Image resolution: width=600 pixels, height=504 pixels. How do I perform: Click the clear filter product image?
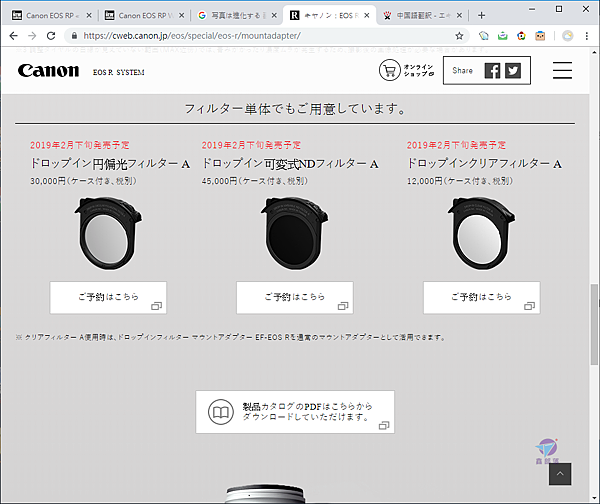pyautogui.click(x=481, y=233)
